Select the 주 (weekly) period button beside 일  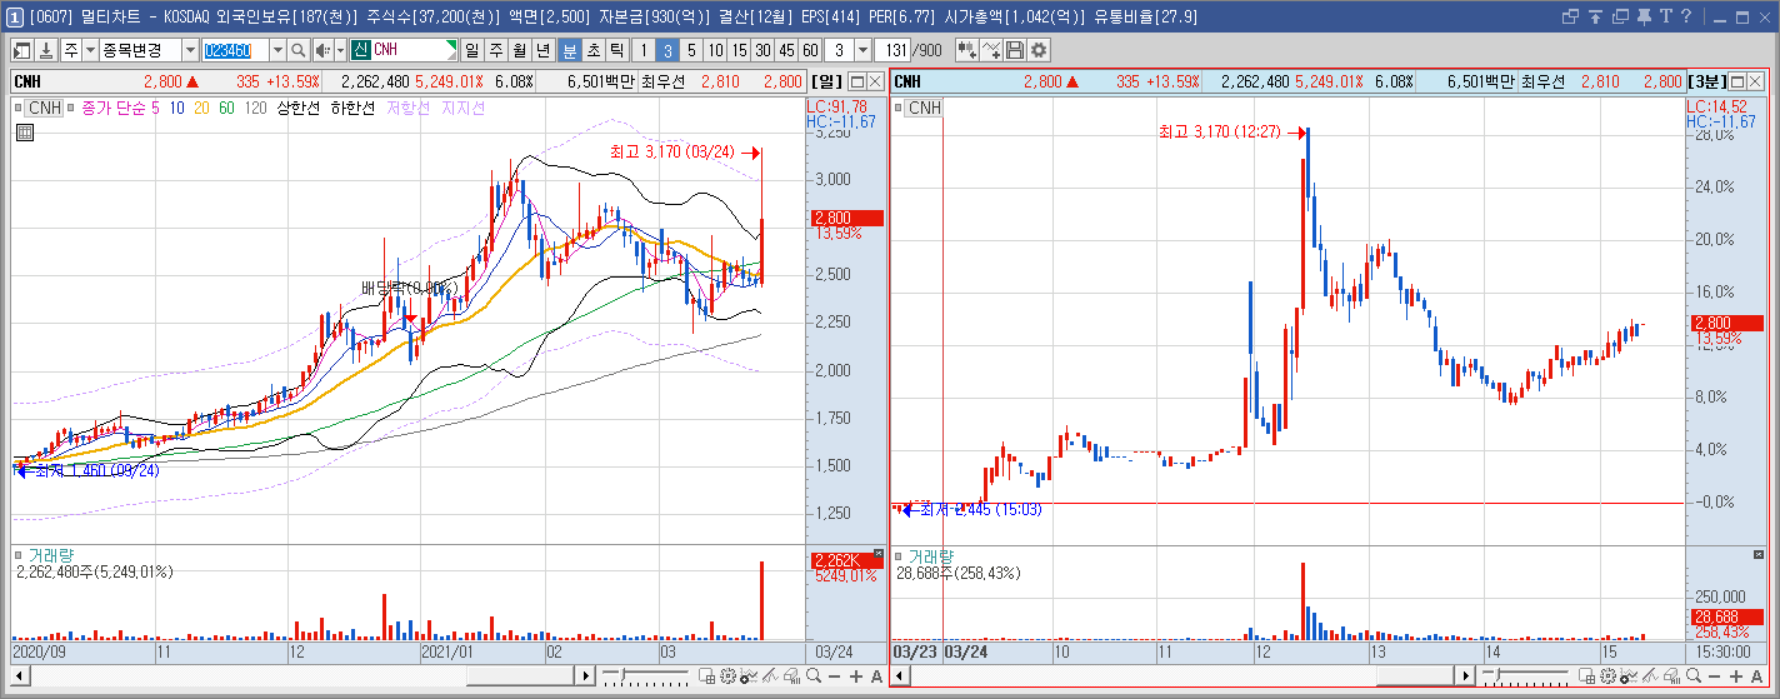pos(496,50)
